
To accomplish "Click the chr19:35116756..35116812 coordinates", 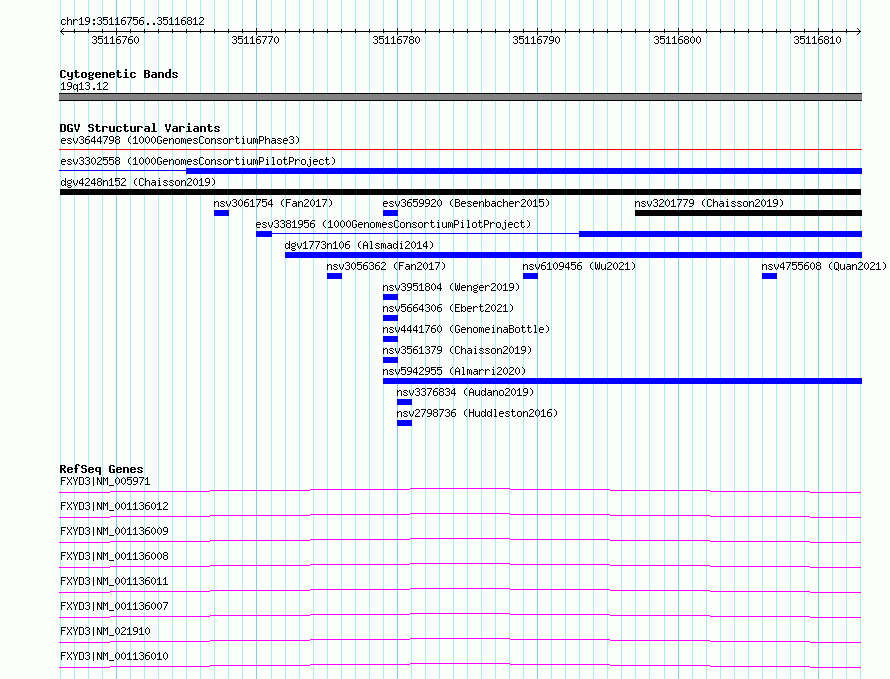I will [x=132, y=22].
